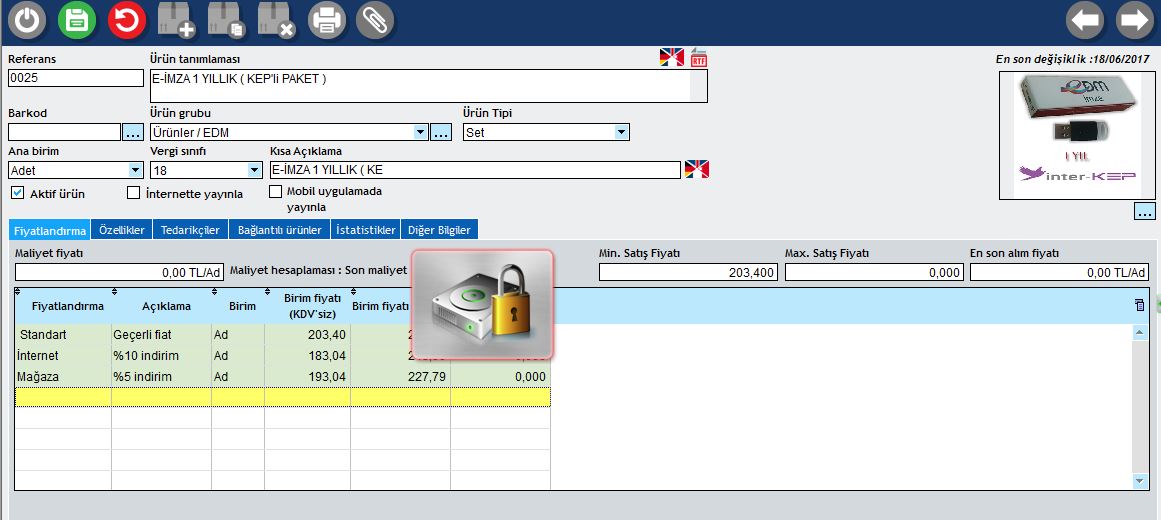Screen dimensions: 1161x520
Task: Click the power/exit icon in toolbar
Action: click(27, 20)
